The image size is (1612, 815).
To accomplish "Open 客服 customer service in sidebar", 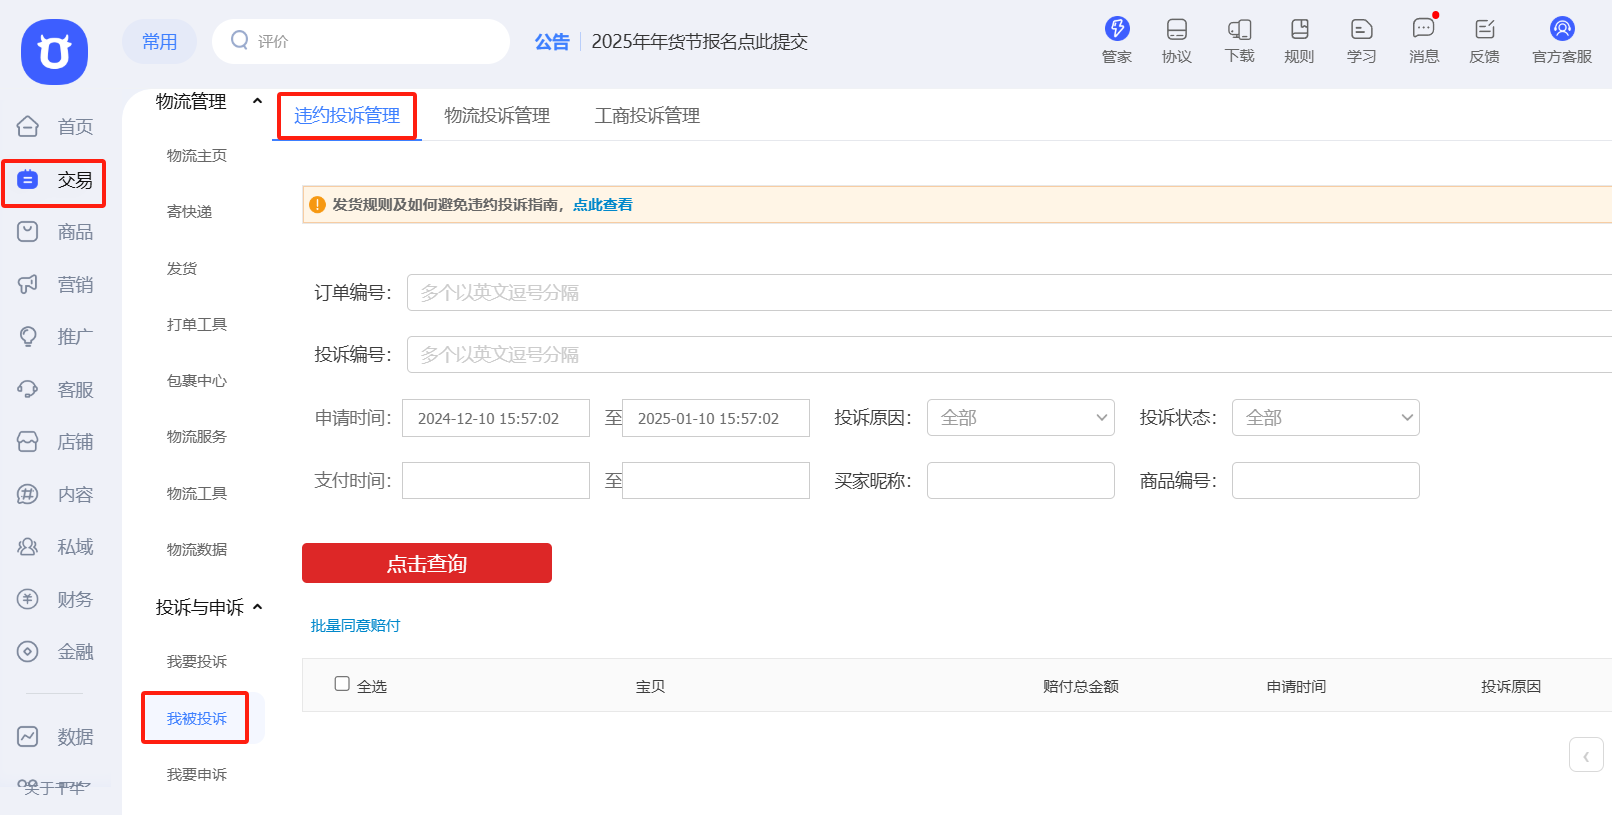I will point(56,390).
